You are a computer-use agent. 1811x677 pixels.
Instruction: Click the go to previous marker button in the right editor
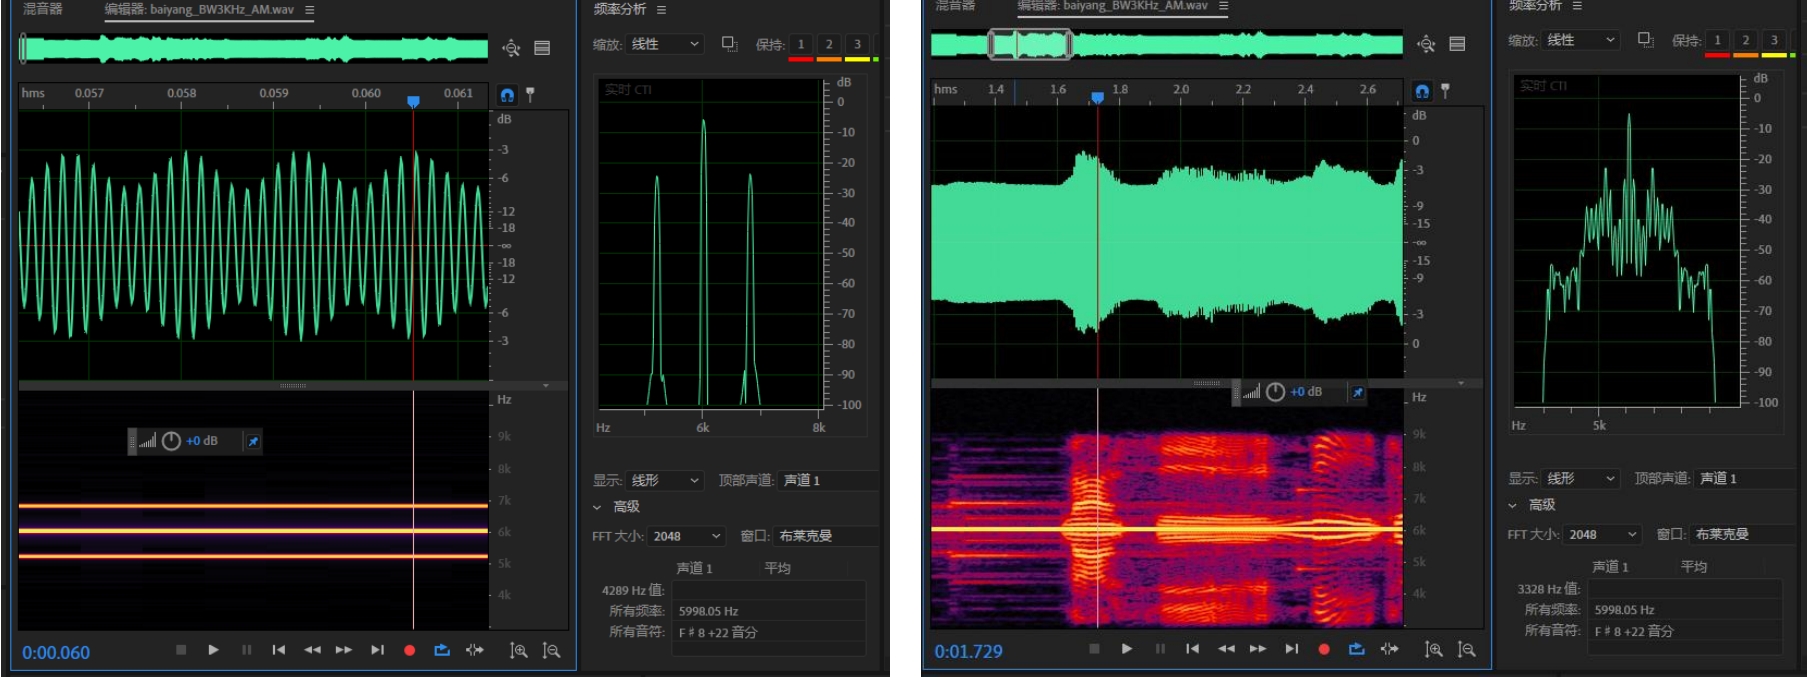pos(1192,649)
